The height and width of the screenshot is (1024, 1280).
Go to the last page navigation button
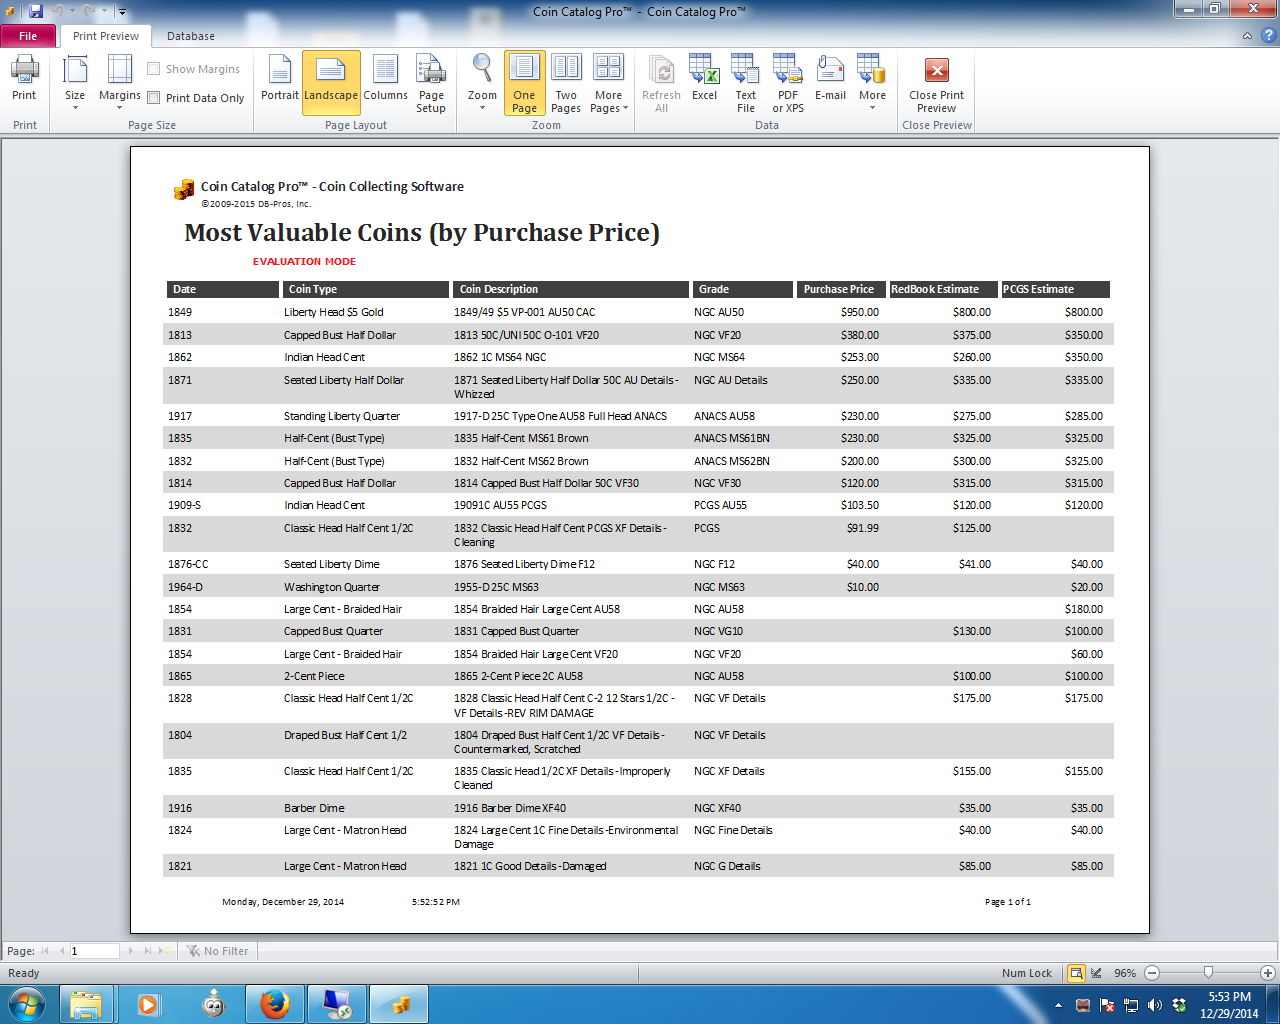click(x=148, y=951)
